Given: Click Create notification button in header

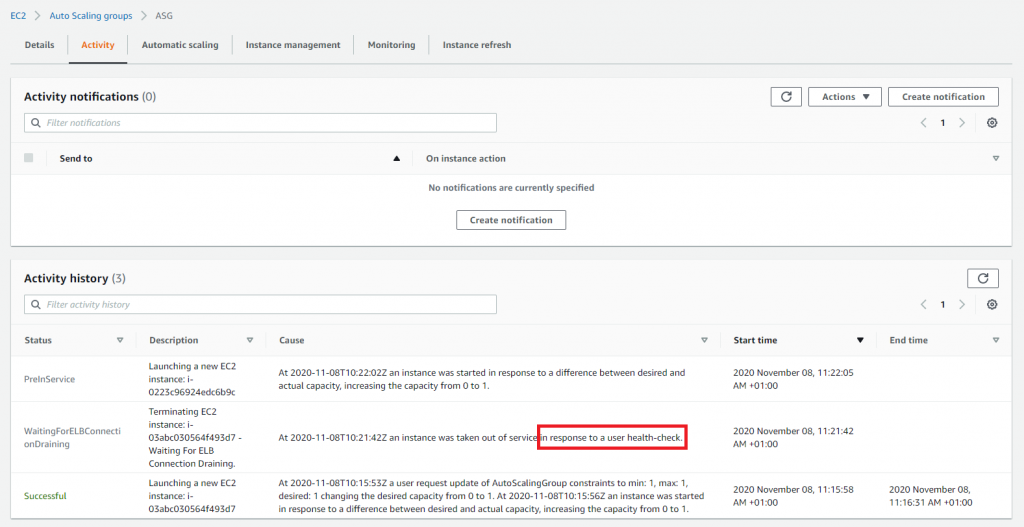Looking at the screenshot, I should [x=943, y=97].
